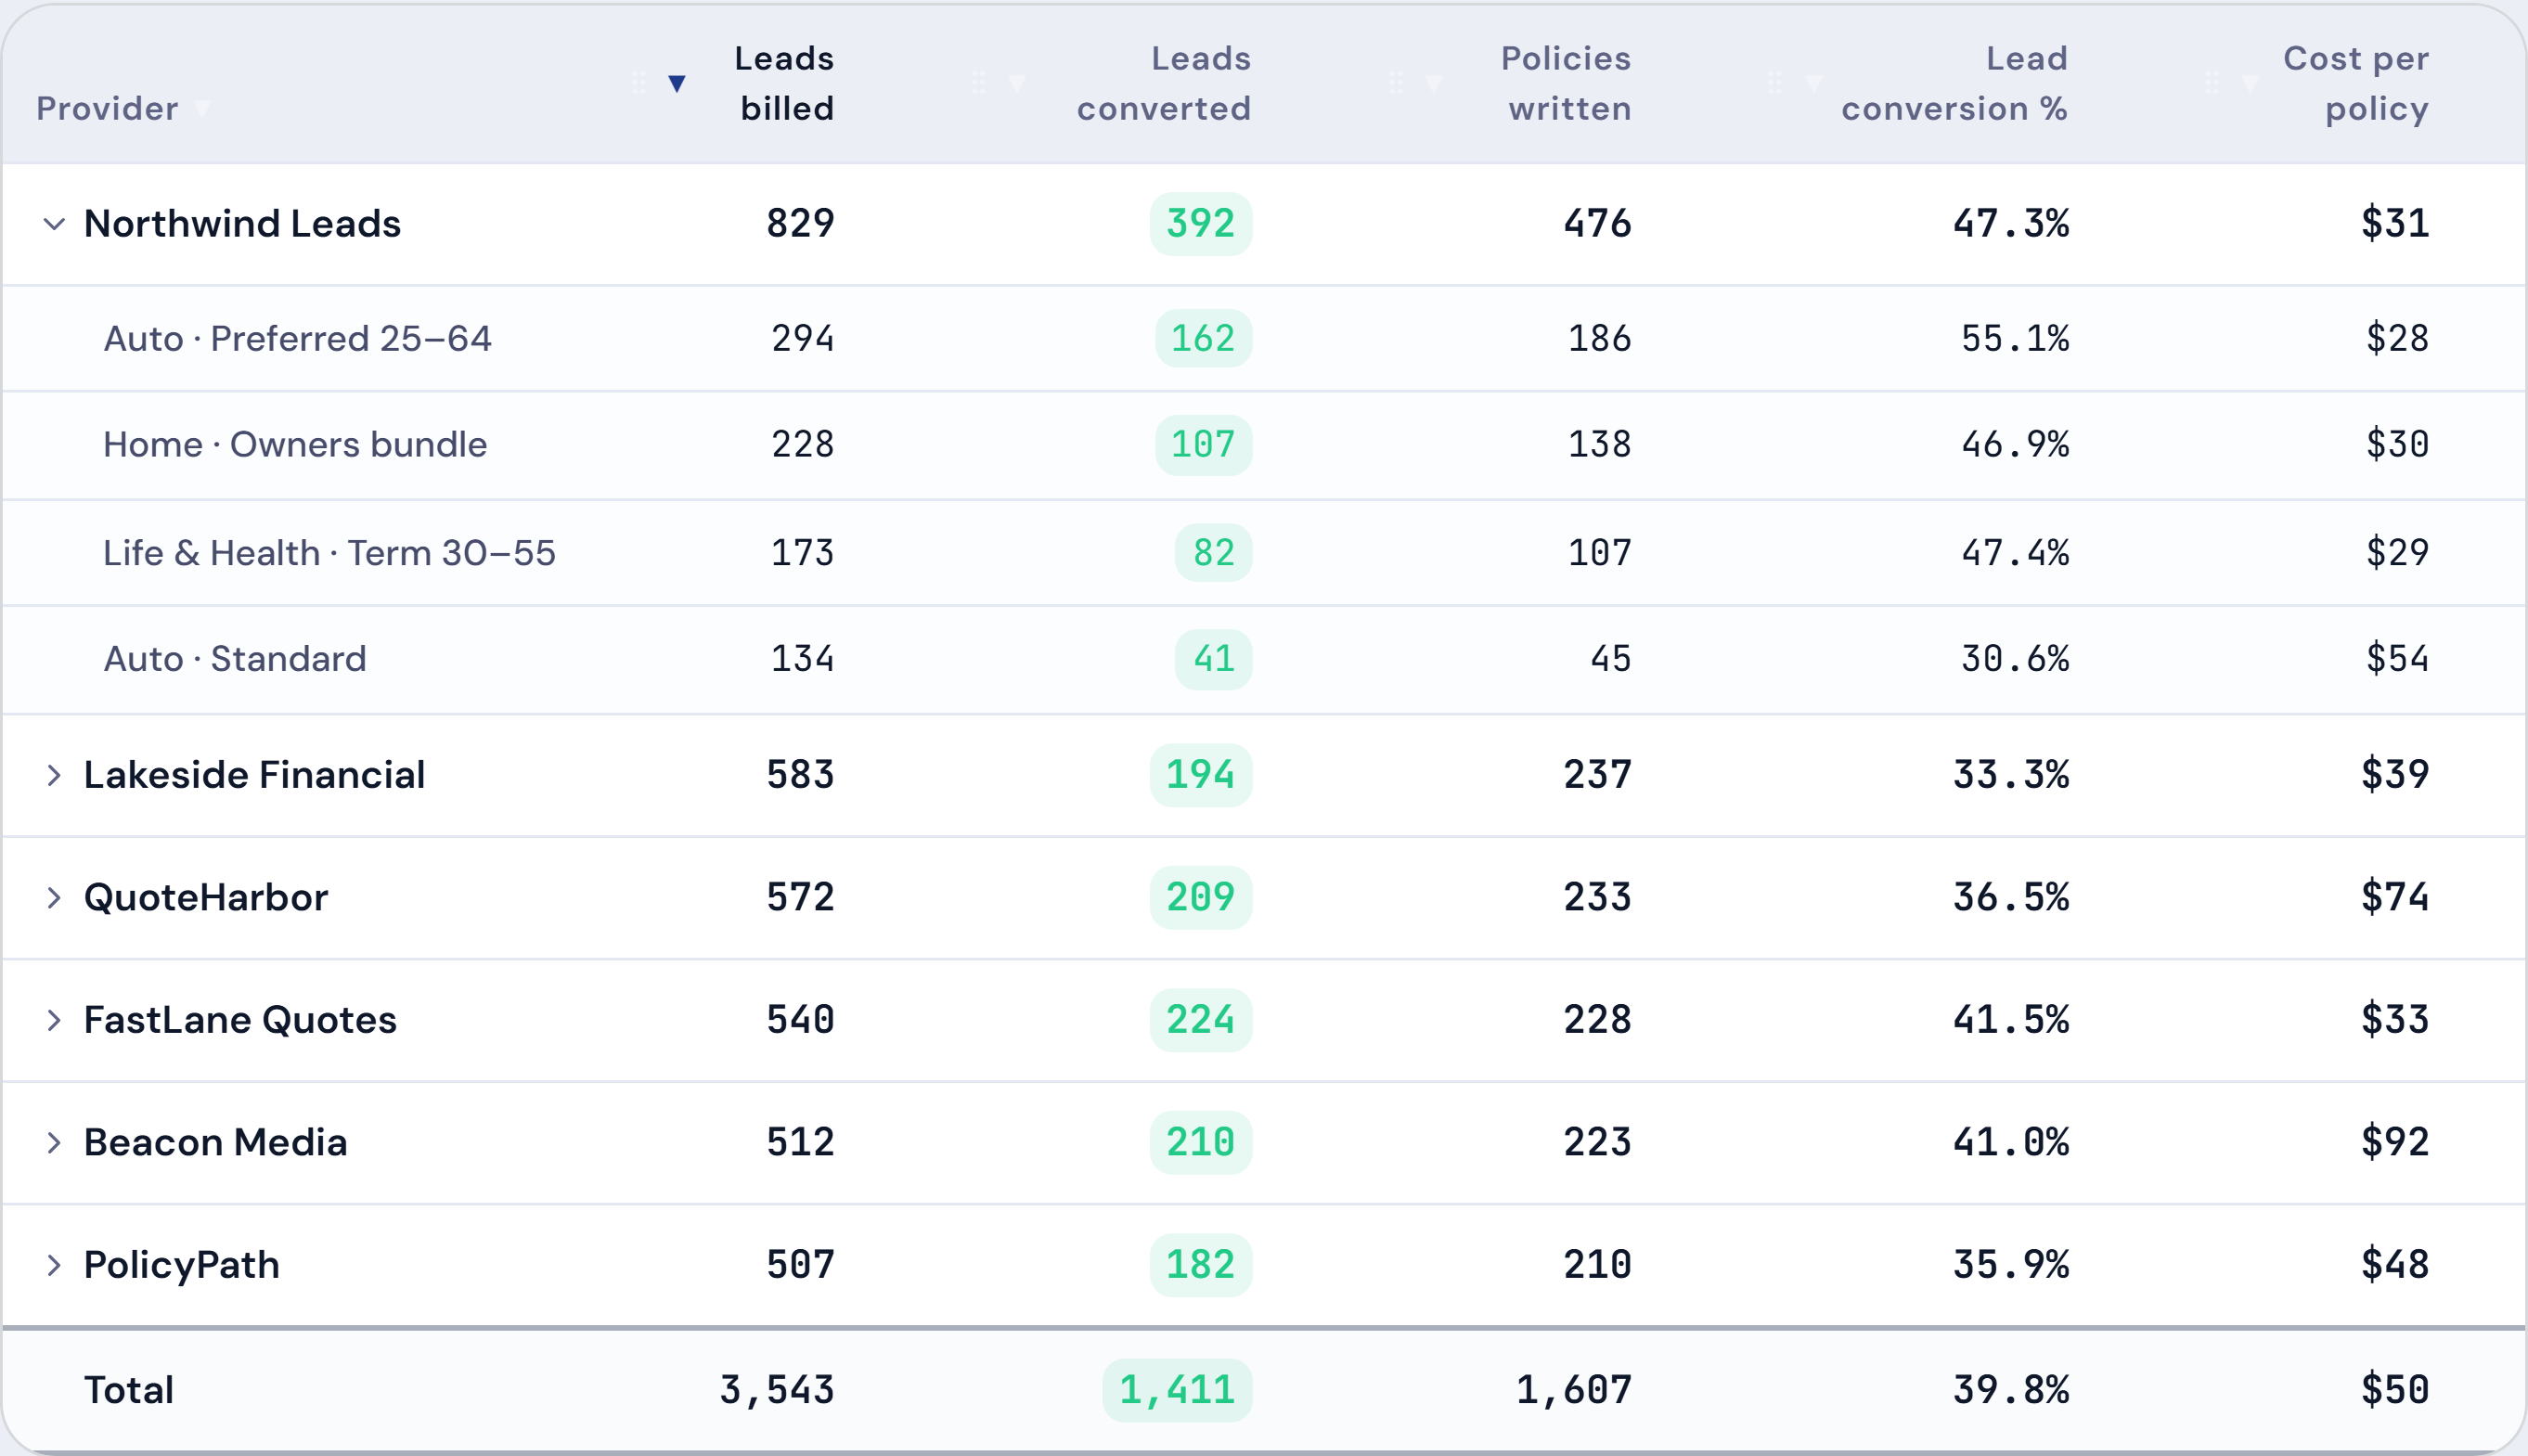Click the green 392 converted badge
This screenshot has height=1456, width=2528.
[1200, 224]
